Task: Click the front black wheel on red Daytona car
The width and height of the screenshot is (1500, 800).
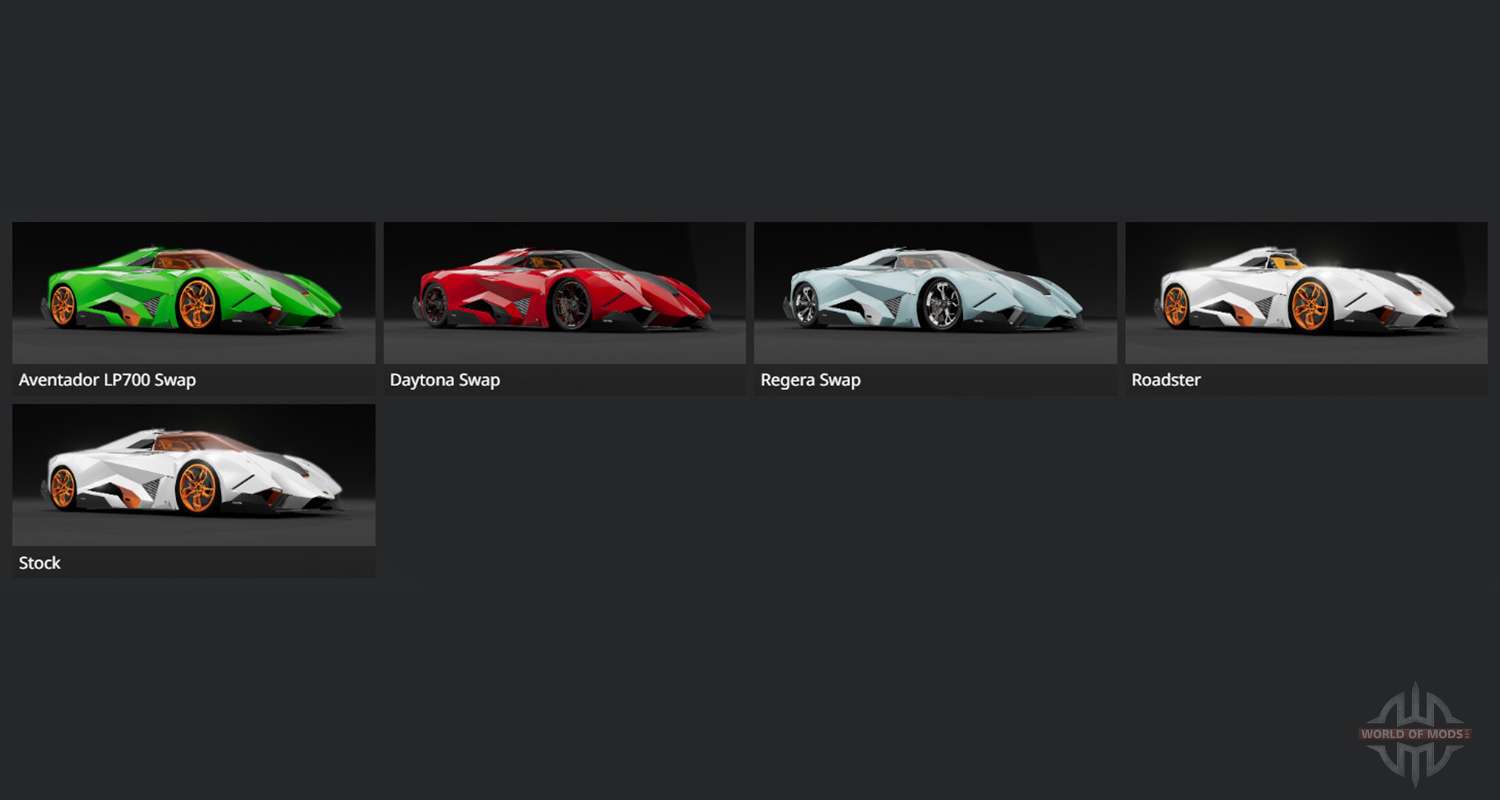Action: point(571,304)
